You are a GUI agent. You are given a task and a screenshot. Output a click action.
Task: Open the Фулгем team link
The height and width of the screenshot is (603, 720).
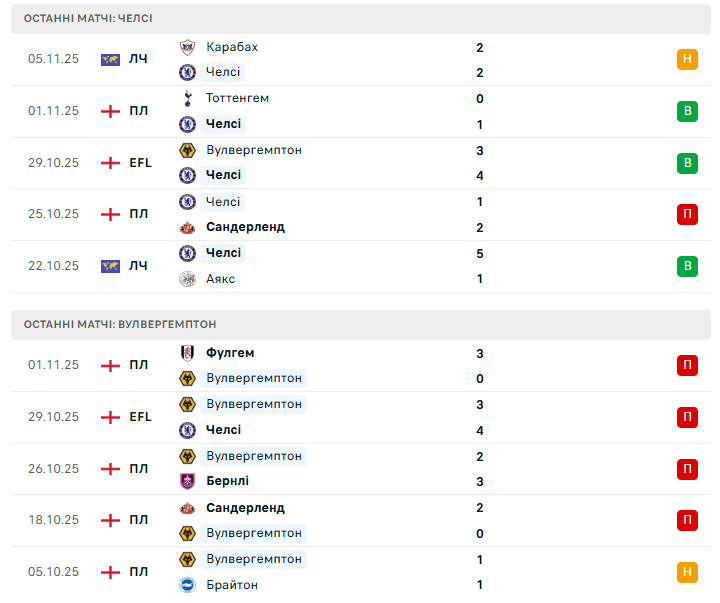[230, 353]
